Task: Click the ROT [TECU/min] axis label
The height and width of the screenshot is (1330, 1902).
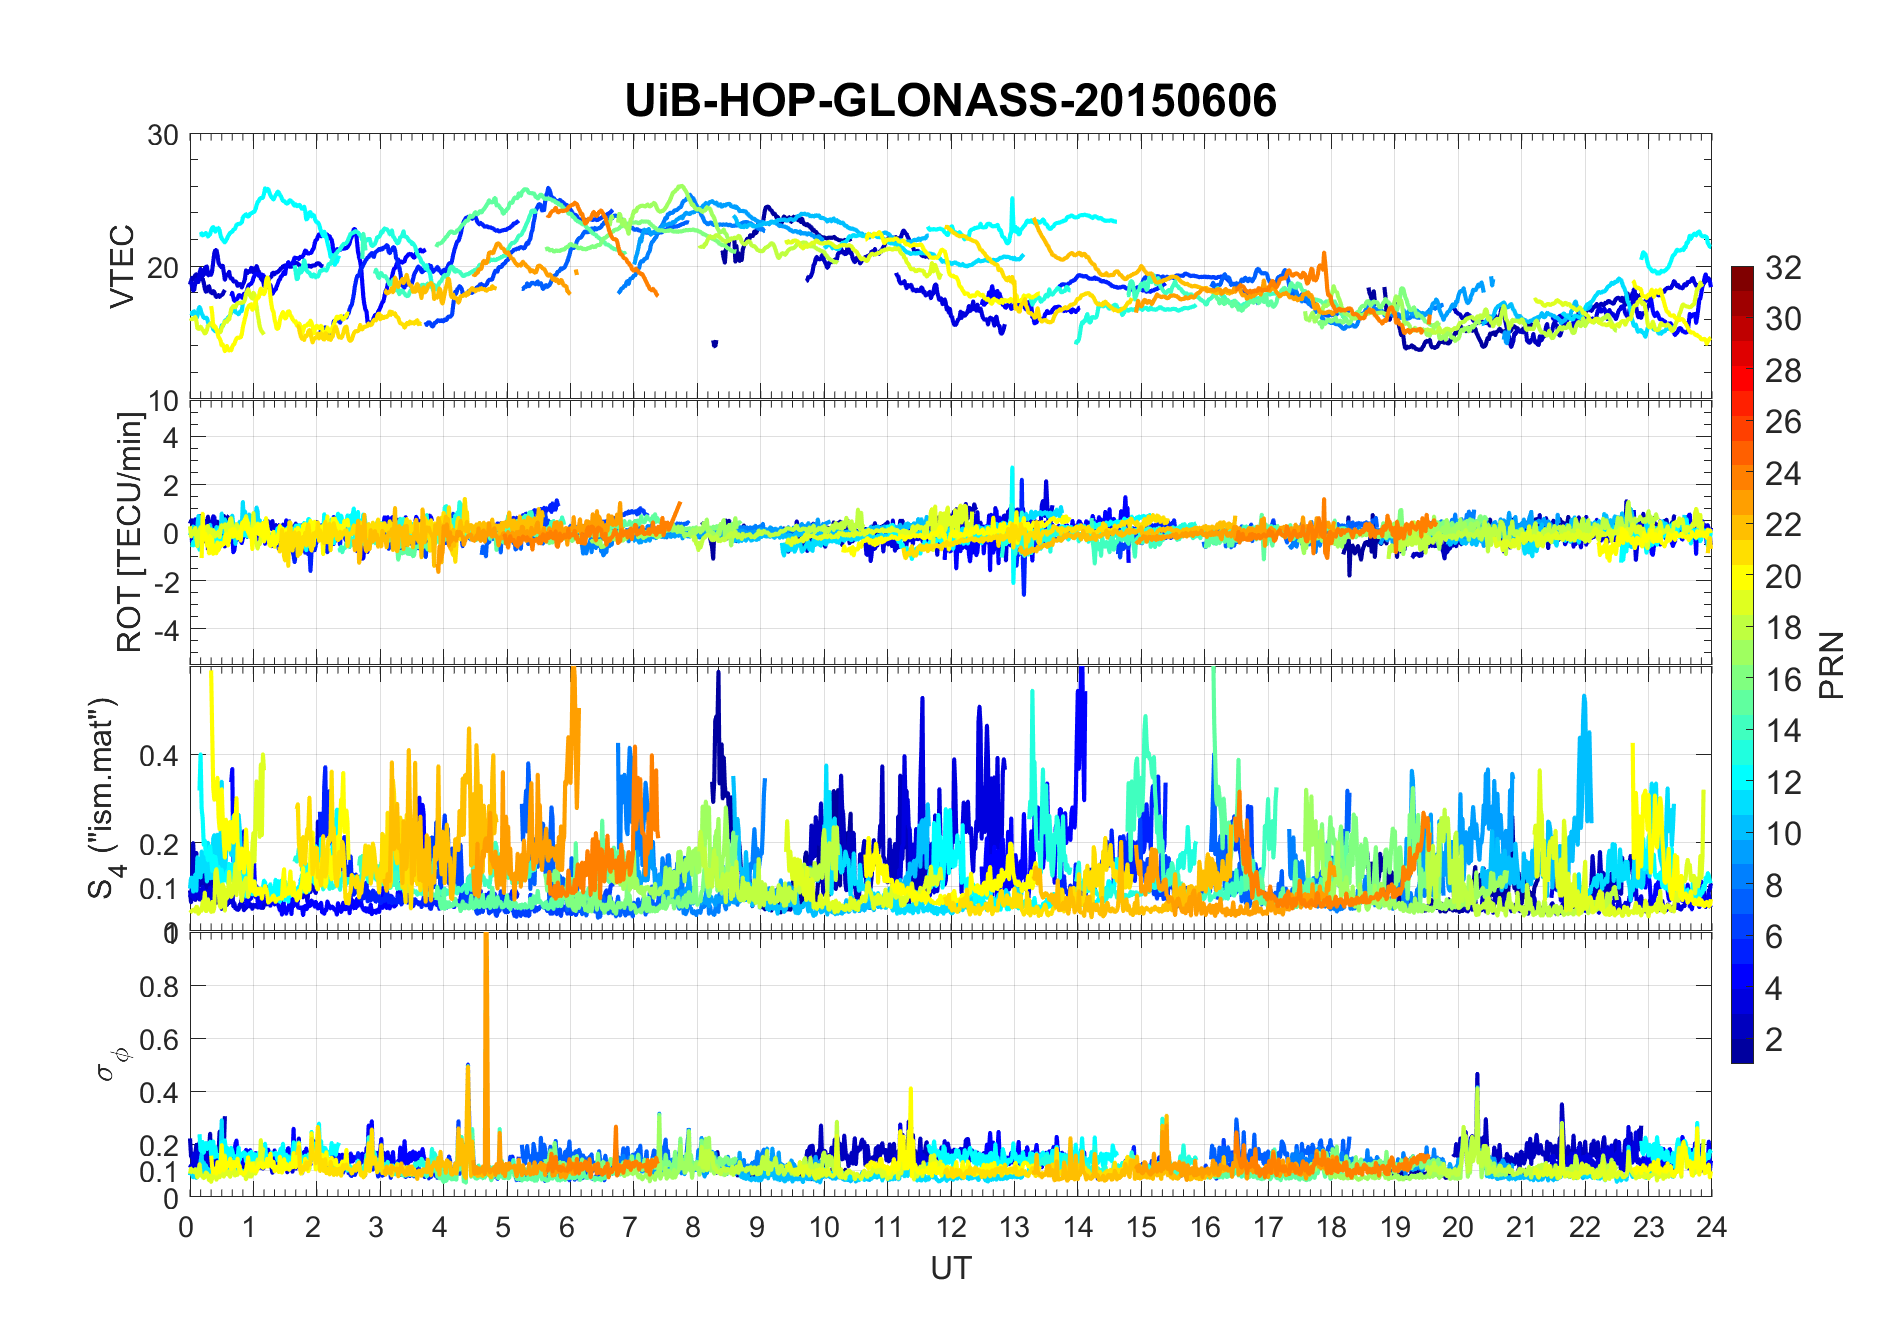Action: tap(129, 532)
